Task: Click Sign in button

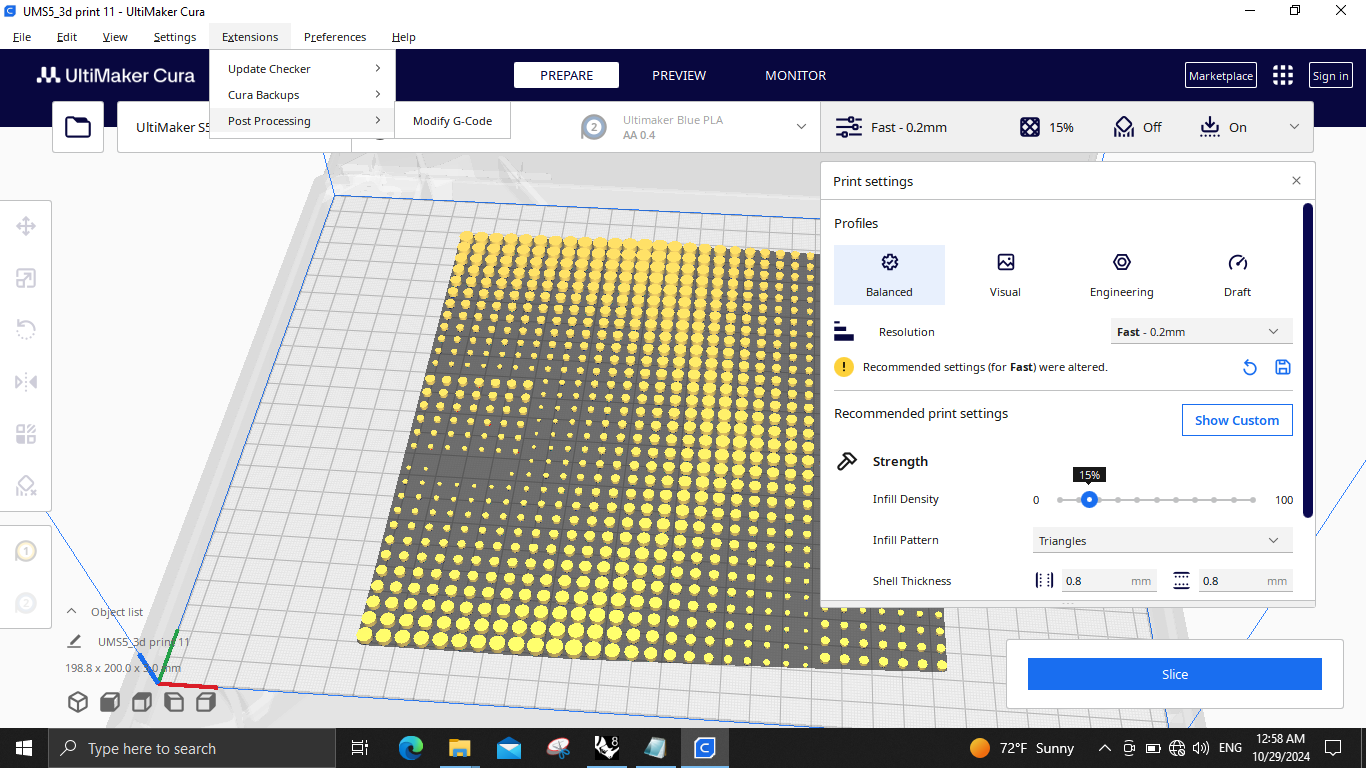Action: (1330, 76)
